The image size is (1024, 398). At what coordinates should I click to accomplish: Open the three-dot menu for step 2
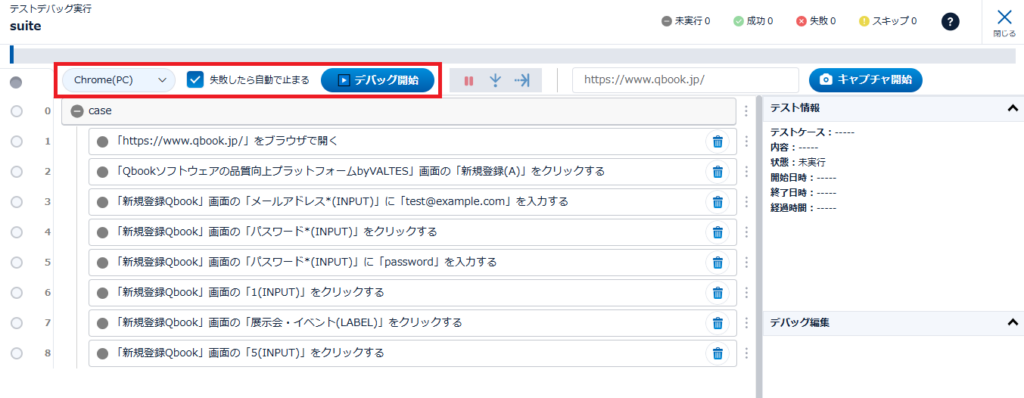point(746,171)
